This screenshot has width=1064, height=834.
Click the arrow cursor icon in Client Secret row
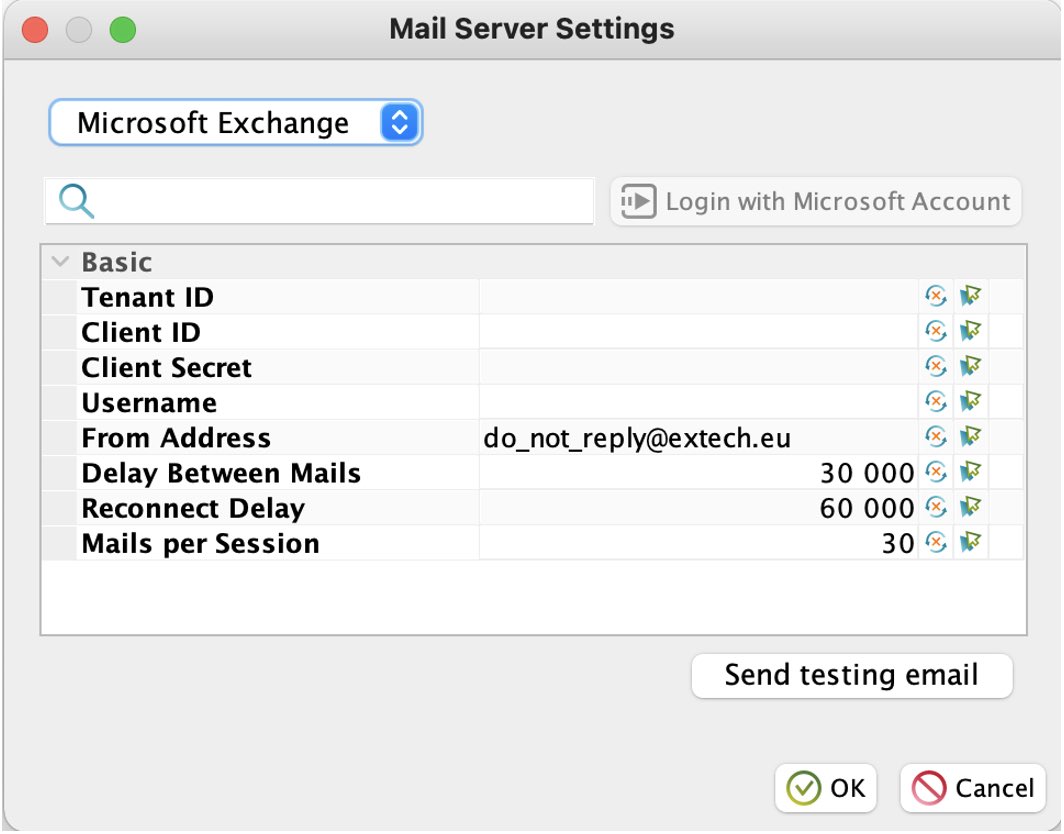click(970, 367)
